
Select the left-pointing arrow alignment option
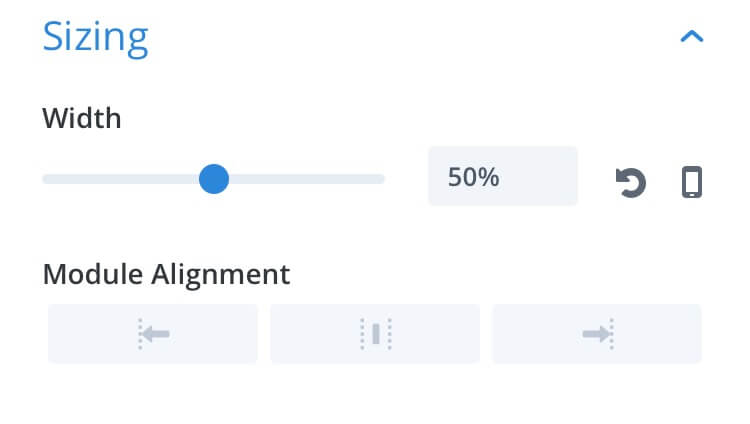153,334
